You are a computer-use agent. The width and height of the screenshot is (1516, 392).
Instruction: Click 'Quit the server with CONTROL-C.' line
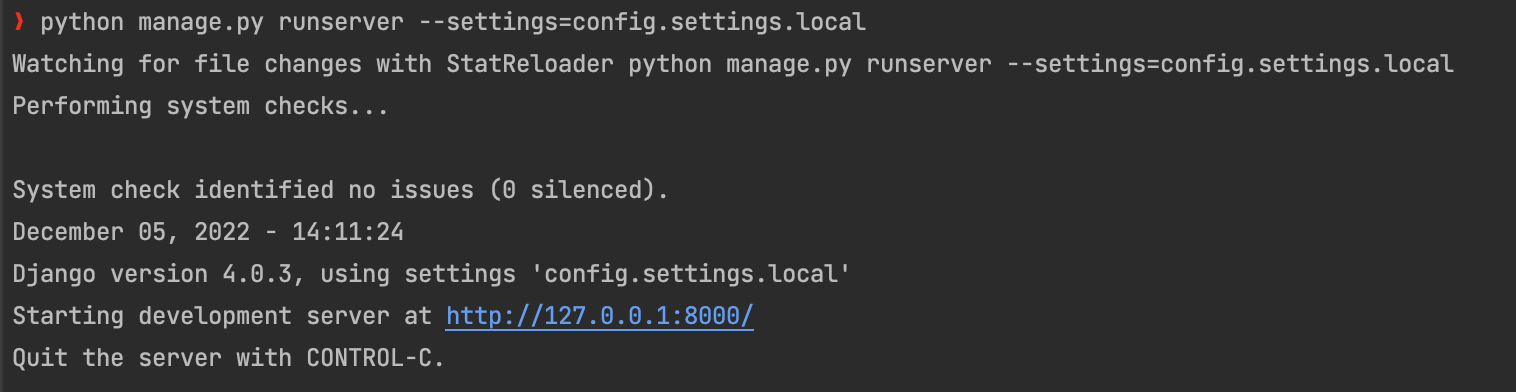point(228,358)
